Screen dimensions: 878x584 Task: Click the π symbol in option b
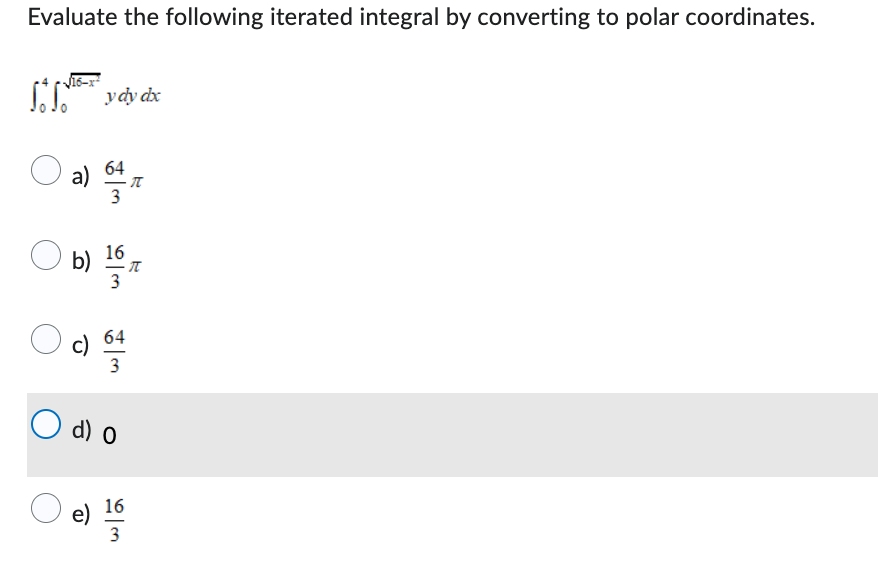pyautogui.click(x=136, y=265)
